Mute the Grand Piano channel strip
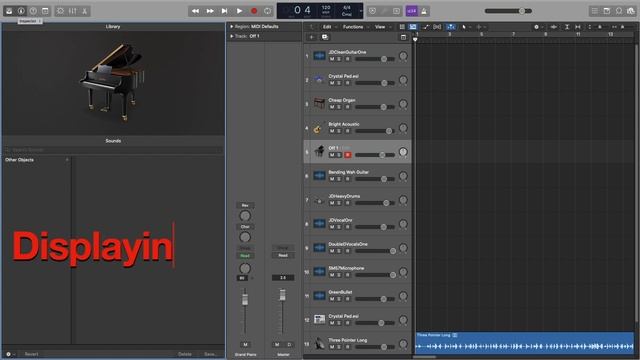Viewport: 640px width, 360px height. point(245,344)
